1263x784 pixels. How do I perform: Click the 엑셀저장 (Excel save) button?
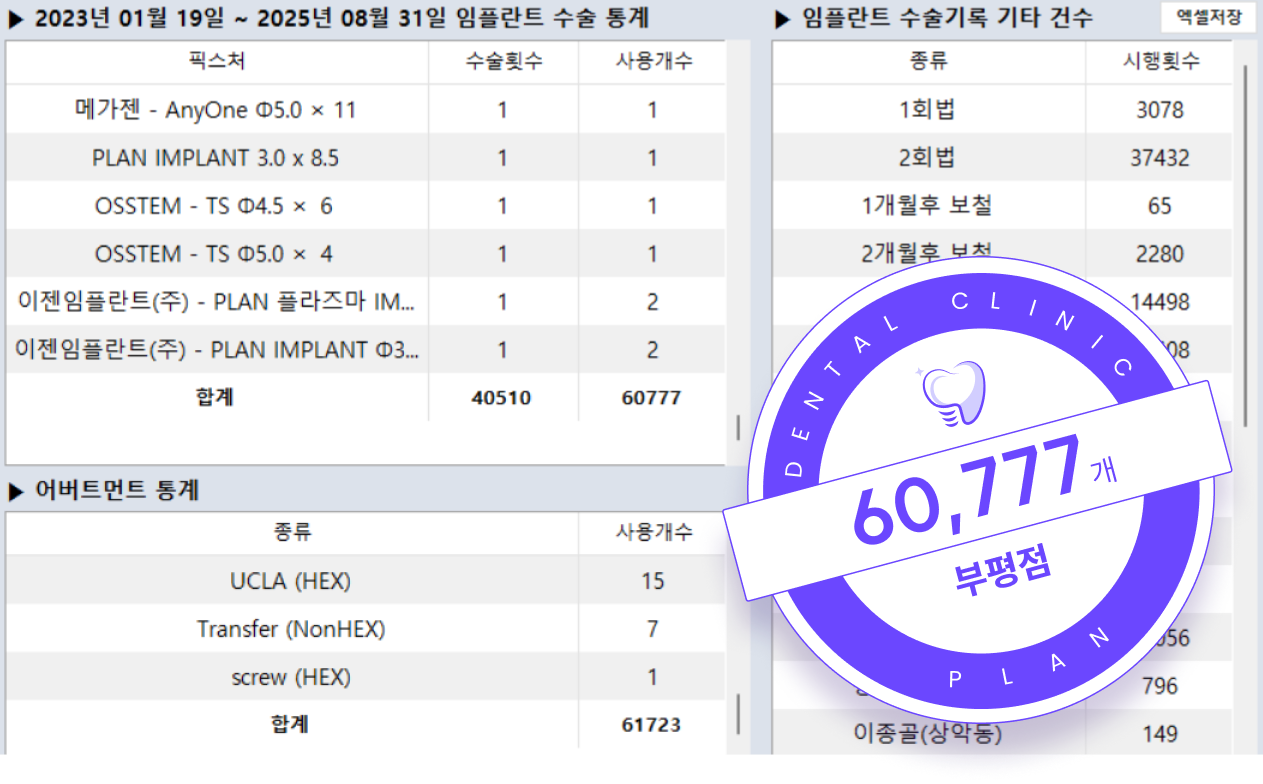click(1207, 17)
